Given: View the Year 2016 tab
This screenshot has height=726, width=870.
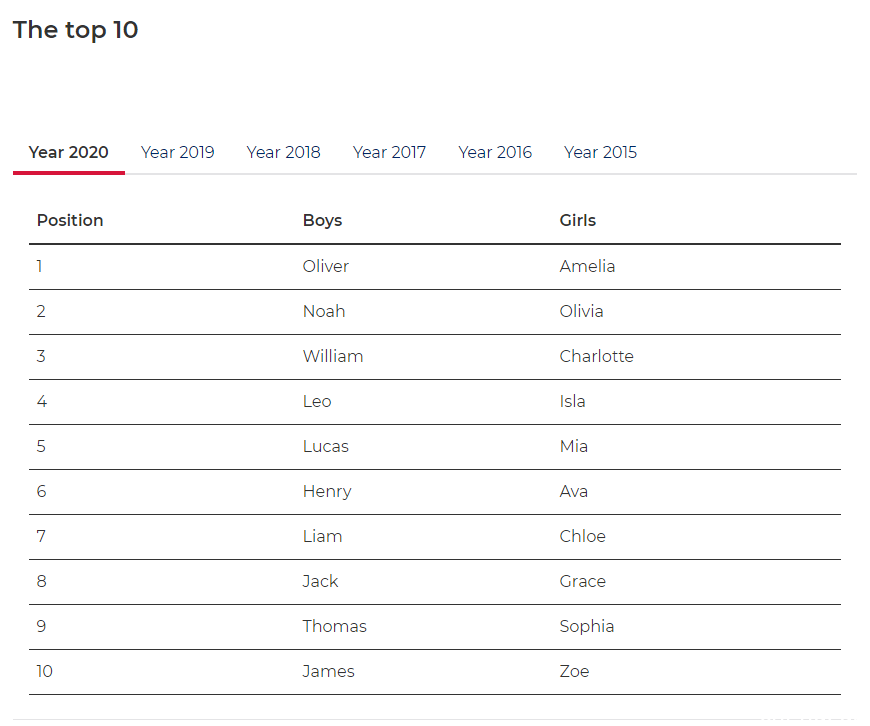Looking at the screenshot, I should point(495,152).
